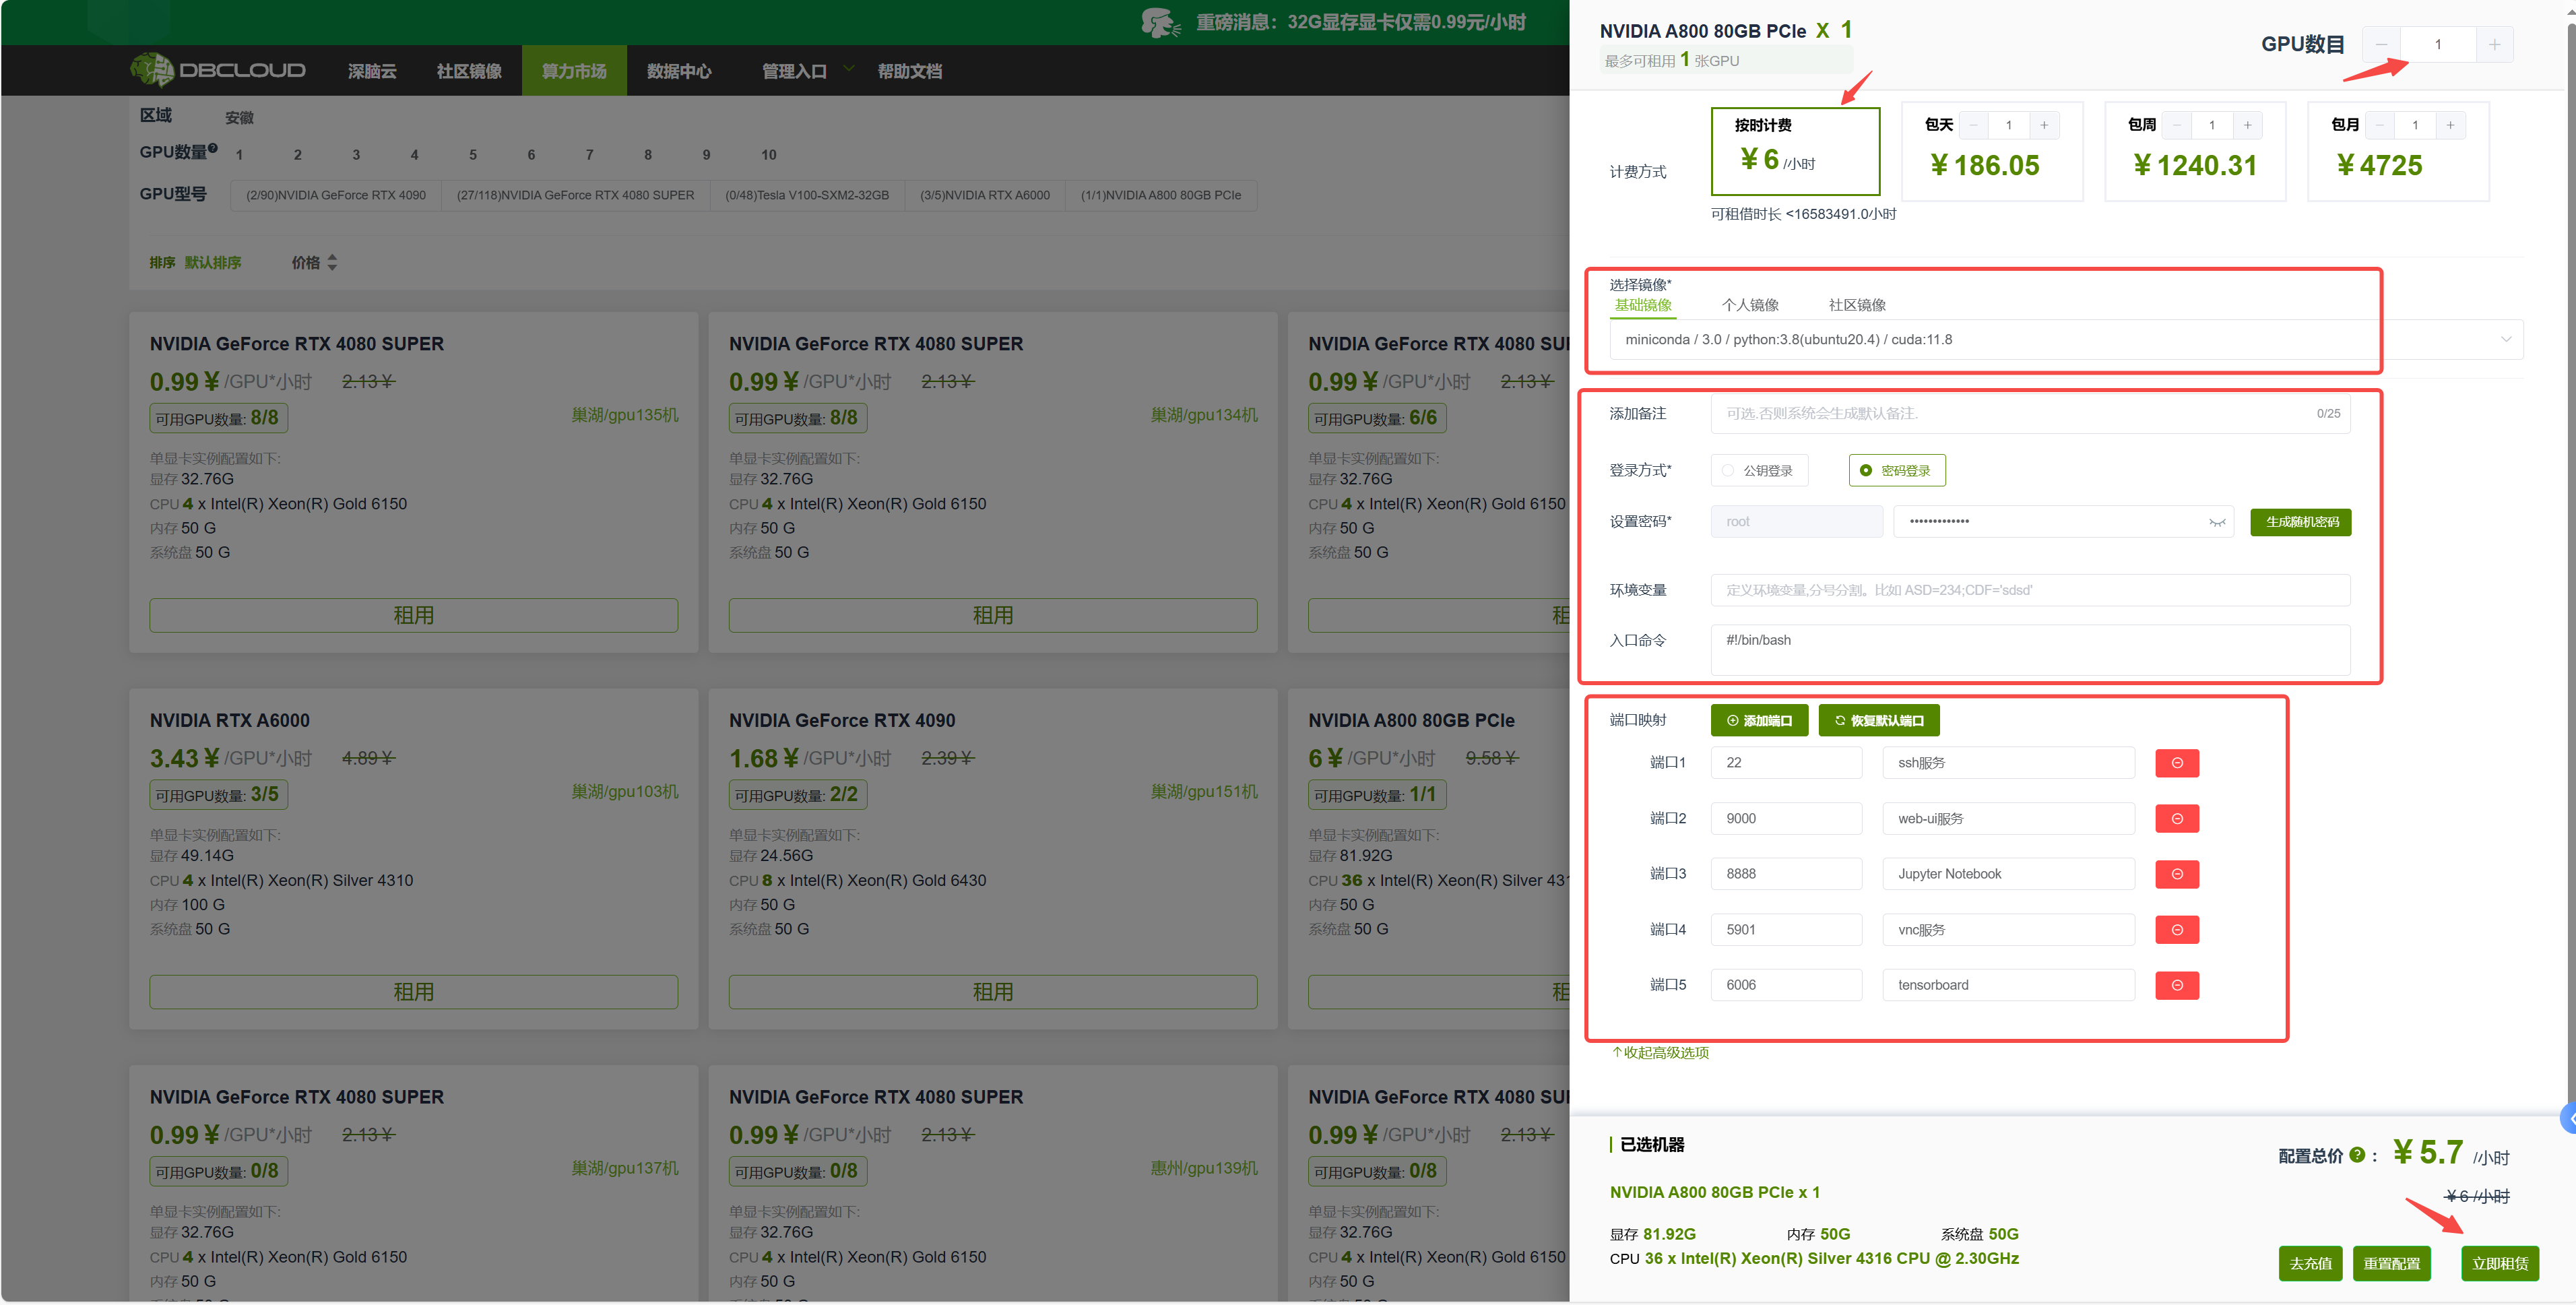2576x1305 pixels.
Task: Click the 配置总价 help question icon
Action: click(2357, 1155)
